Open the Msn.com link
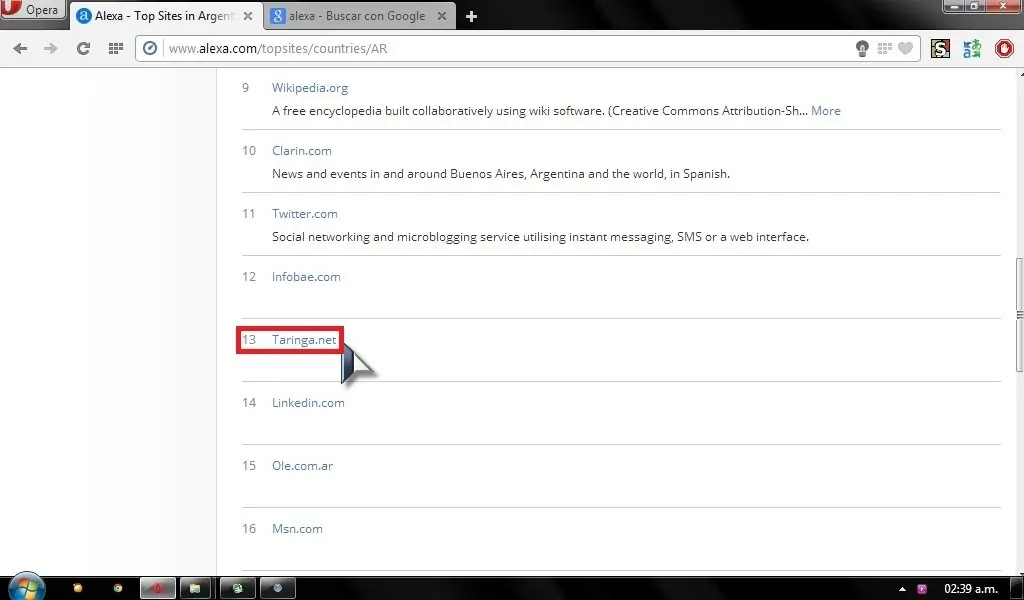The image size is (1024, 600). [x=297, y=529]
